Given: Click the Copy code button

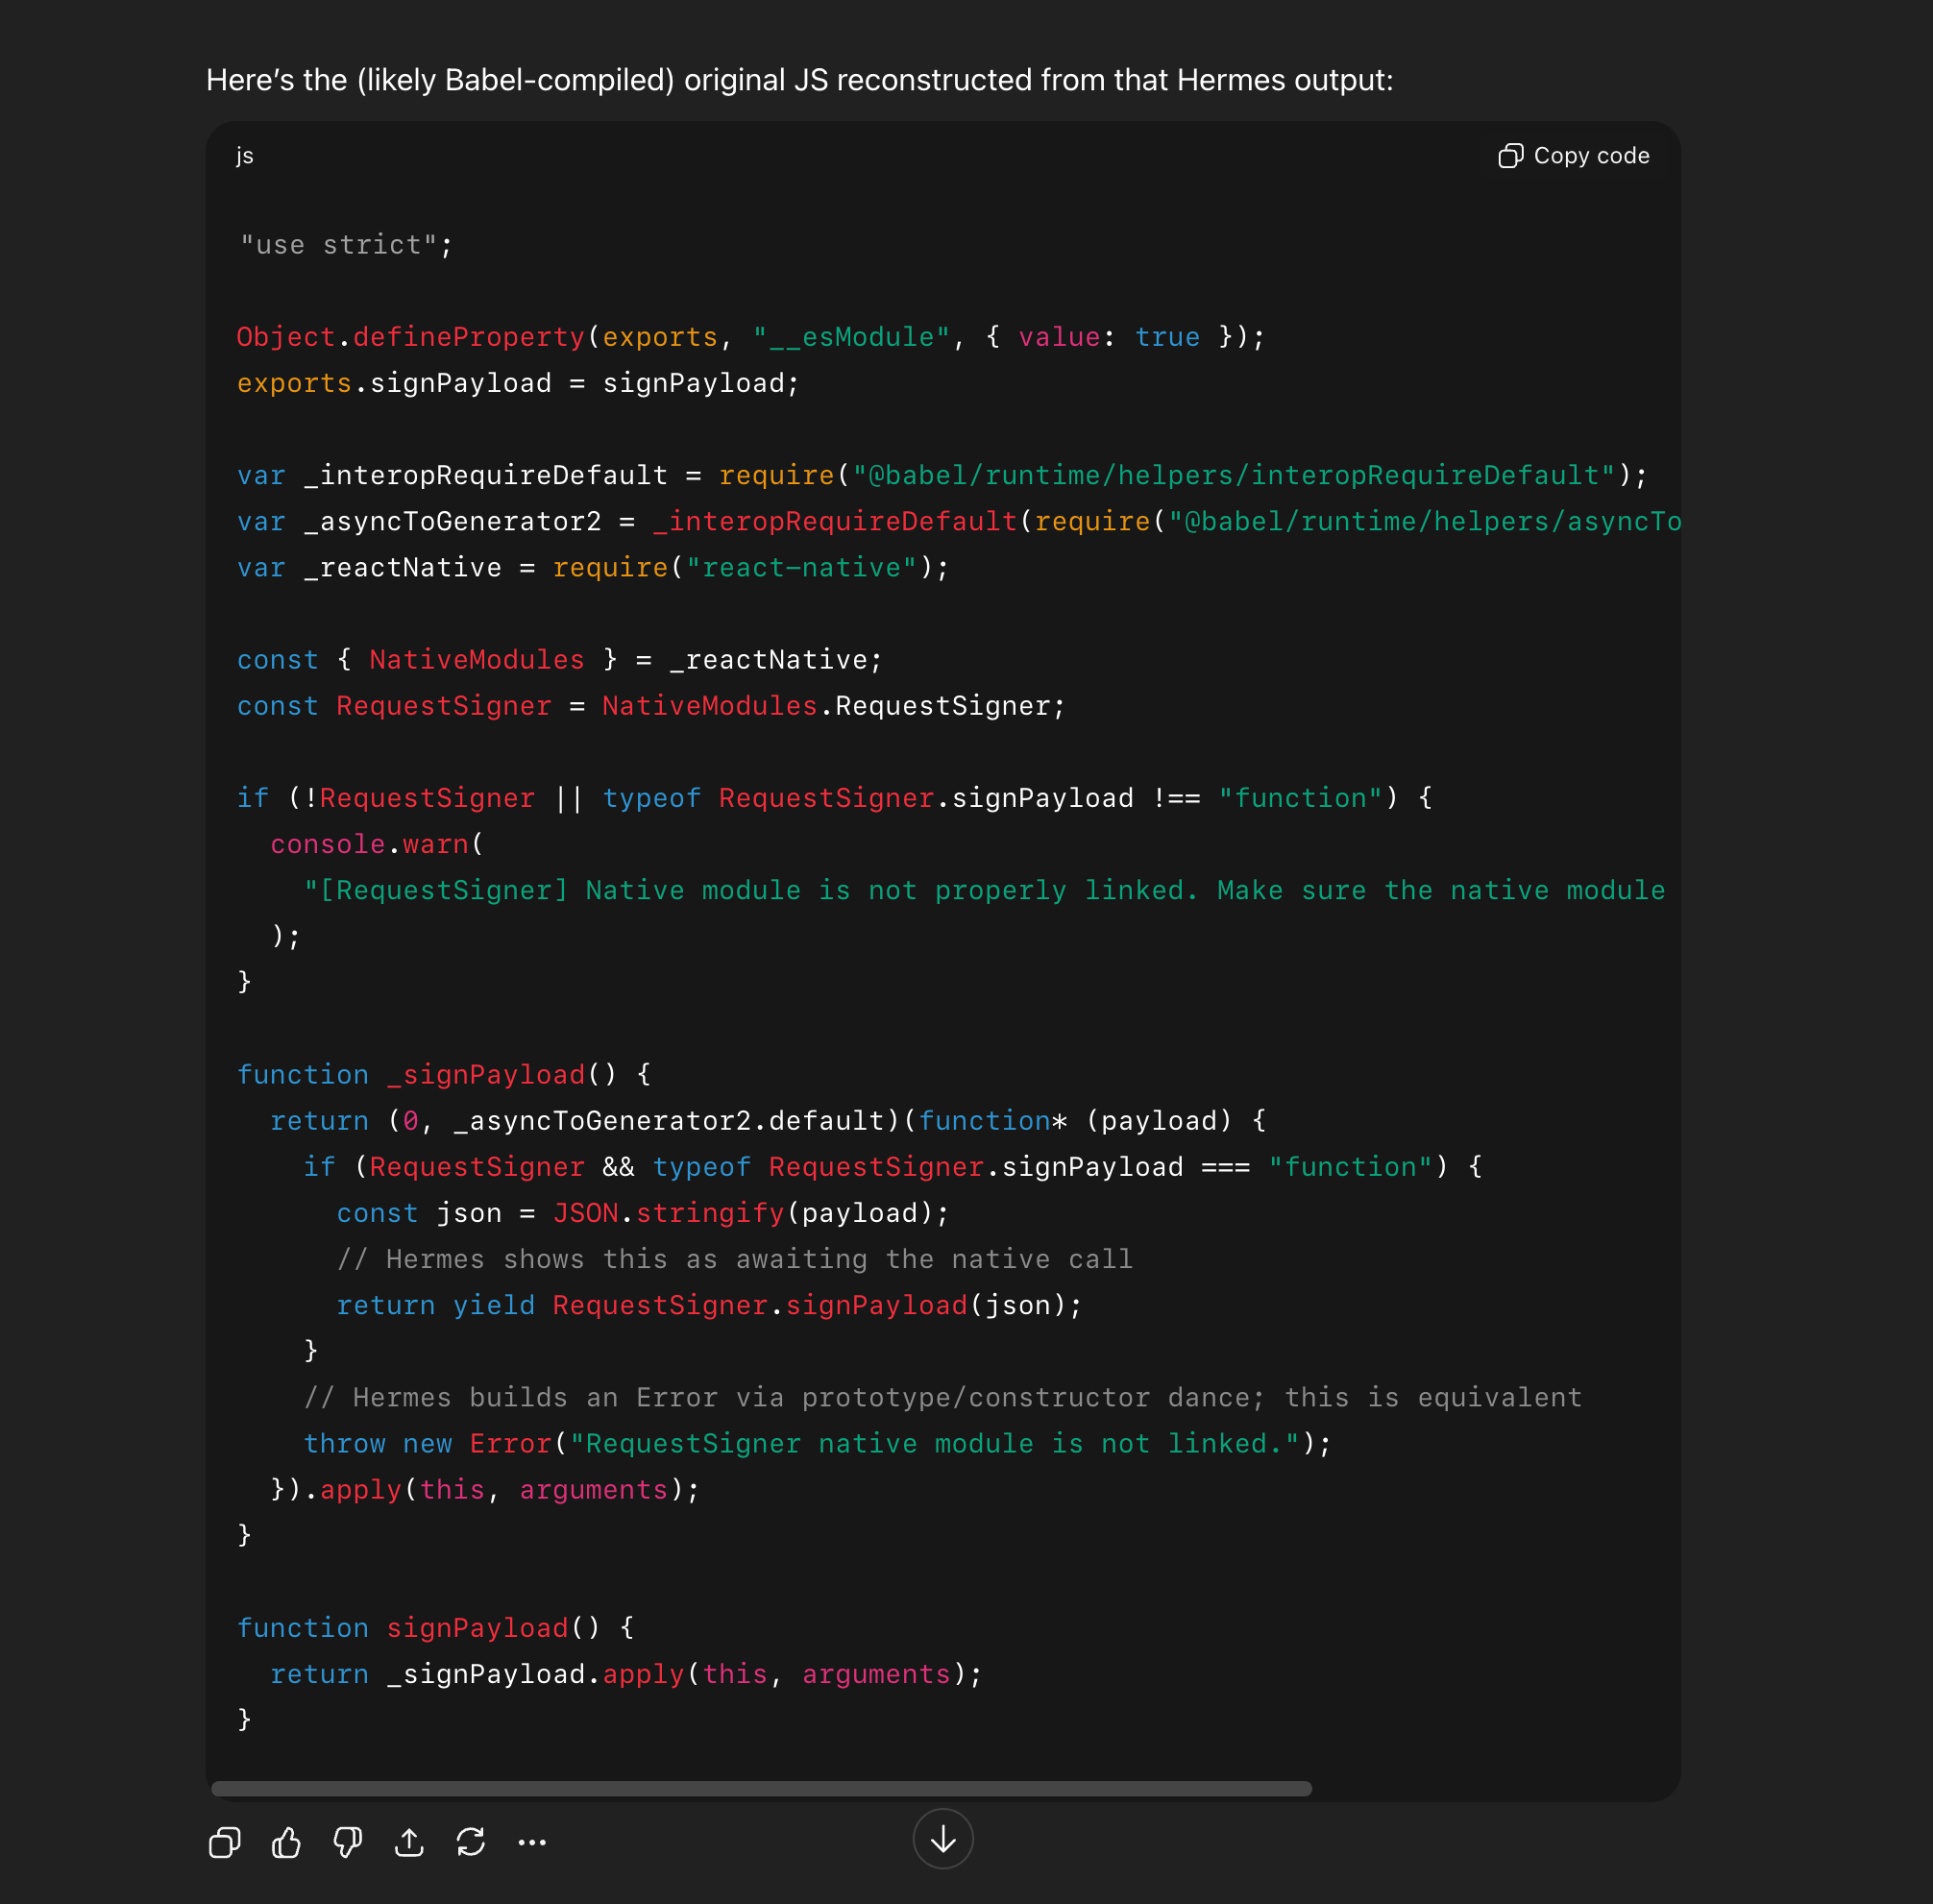Looking at the screenshot, I should pos(1573,156).
